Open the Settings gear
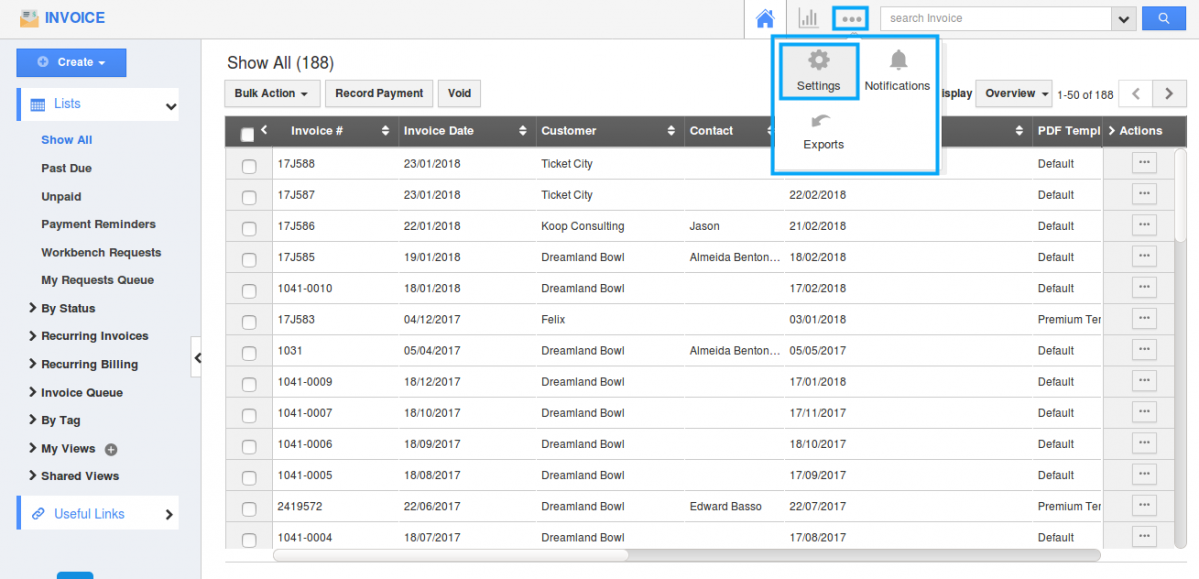 (x=819, y=70)
